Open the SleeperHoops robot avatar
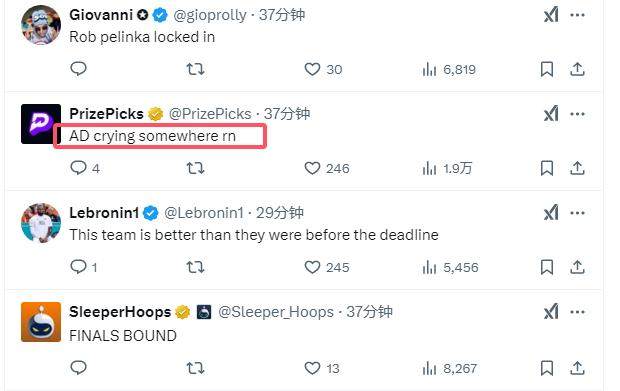Viewport: 620px width, 391px height. click(x=41, y=322)
